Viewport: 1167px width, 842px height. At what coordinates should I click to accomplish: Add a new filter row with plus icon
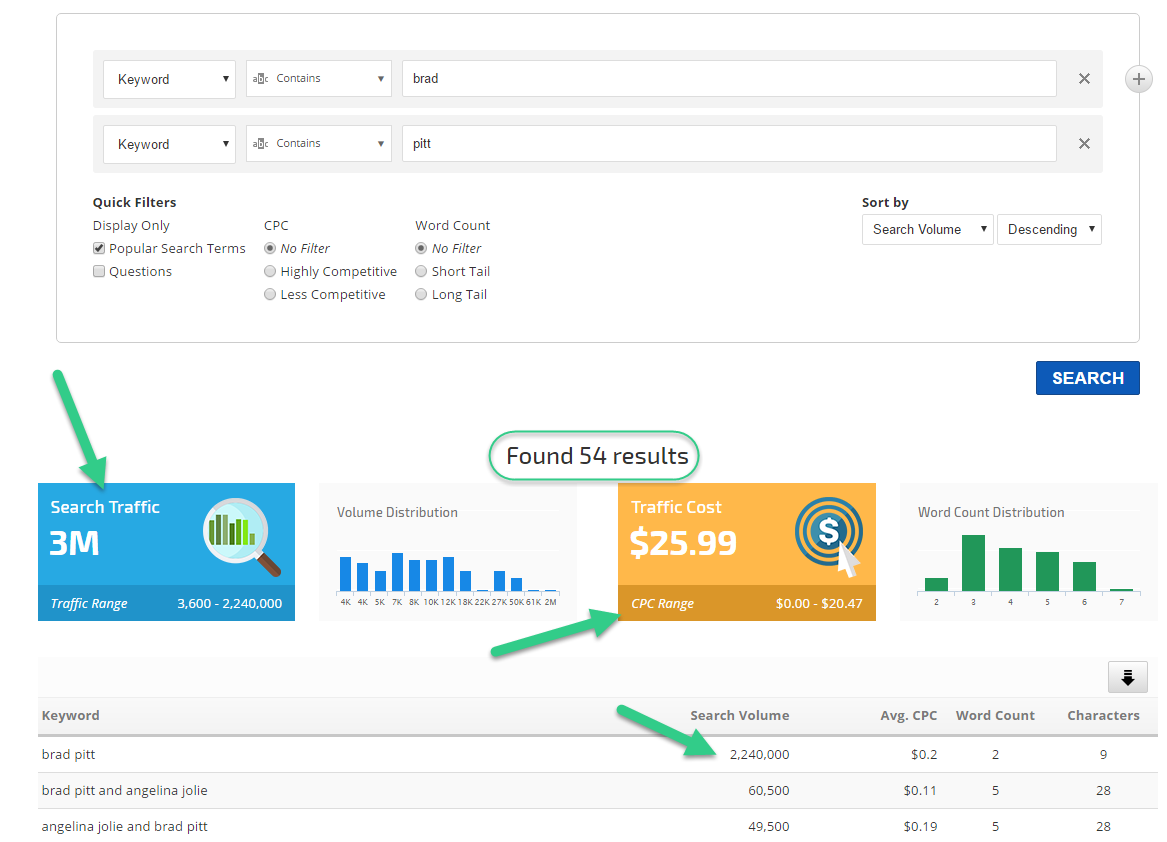1139,79
